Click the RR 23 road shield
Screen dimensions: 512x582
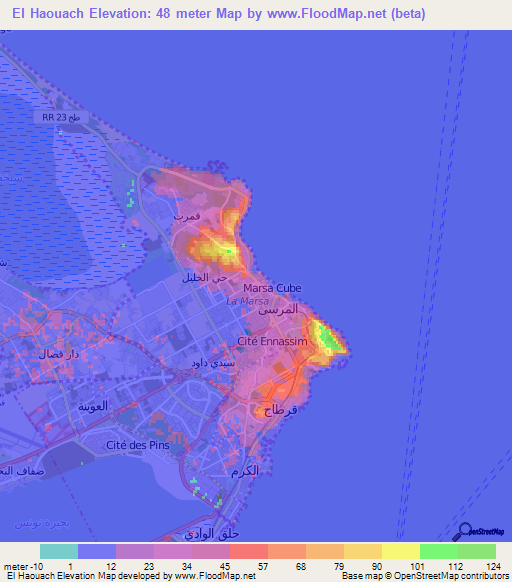coord(61,117)
